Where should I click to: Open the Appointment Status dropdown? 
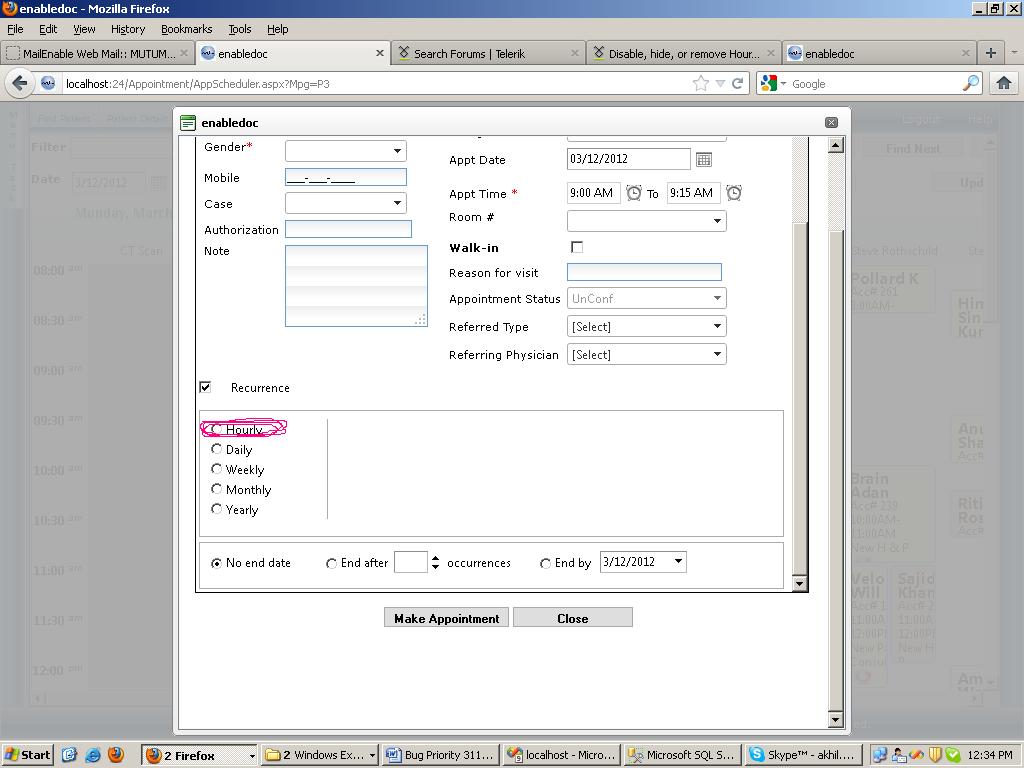pos(647,298)
